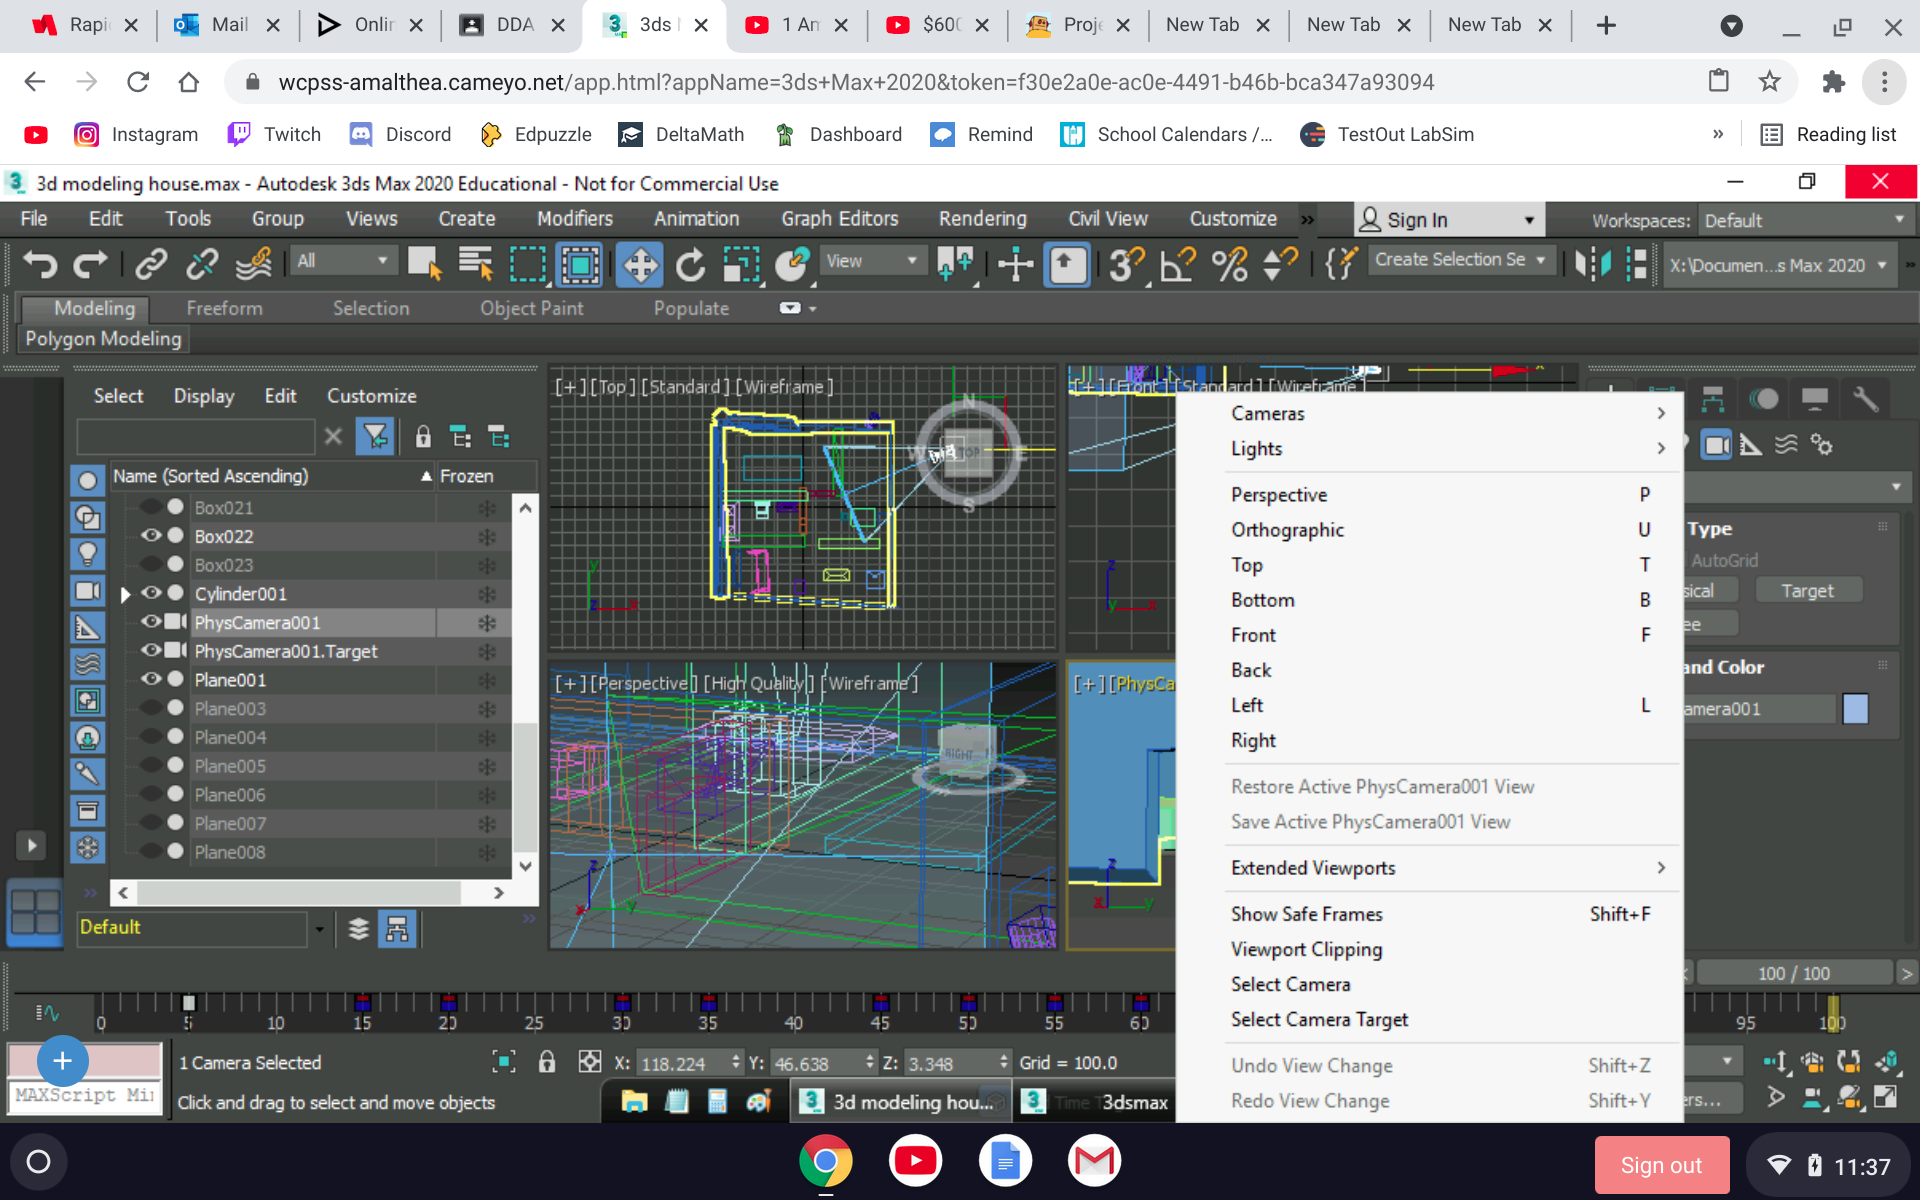
Task: Expand the Extended Viewports submenu
Action: pyautogui.click(x=1447, y=868)
